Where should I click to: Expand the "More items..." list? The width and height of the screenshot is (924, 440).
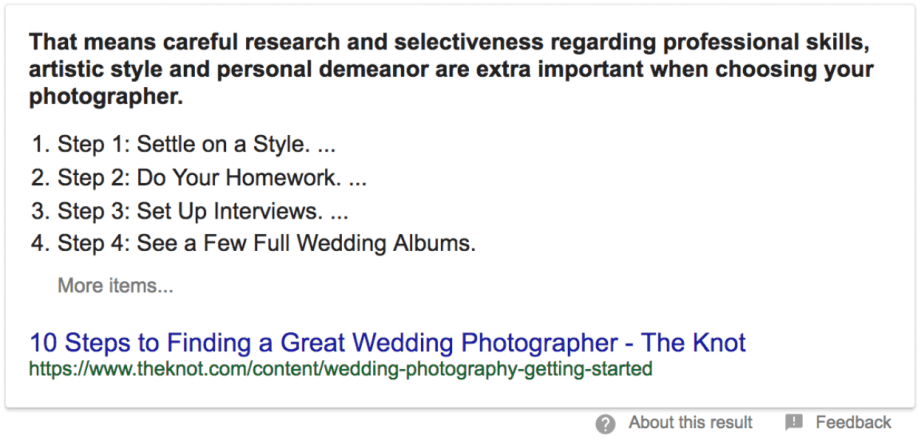point(116,286)
